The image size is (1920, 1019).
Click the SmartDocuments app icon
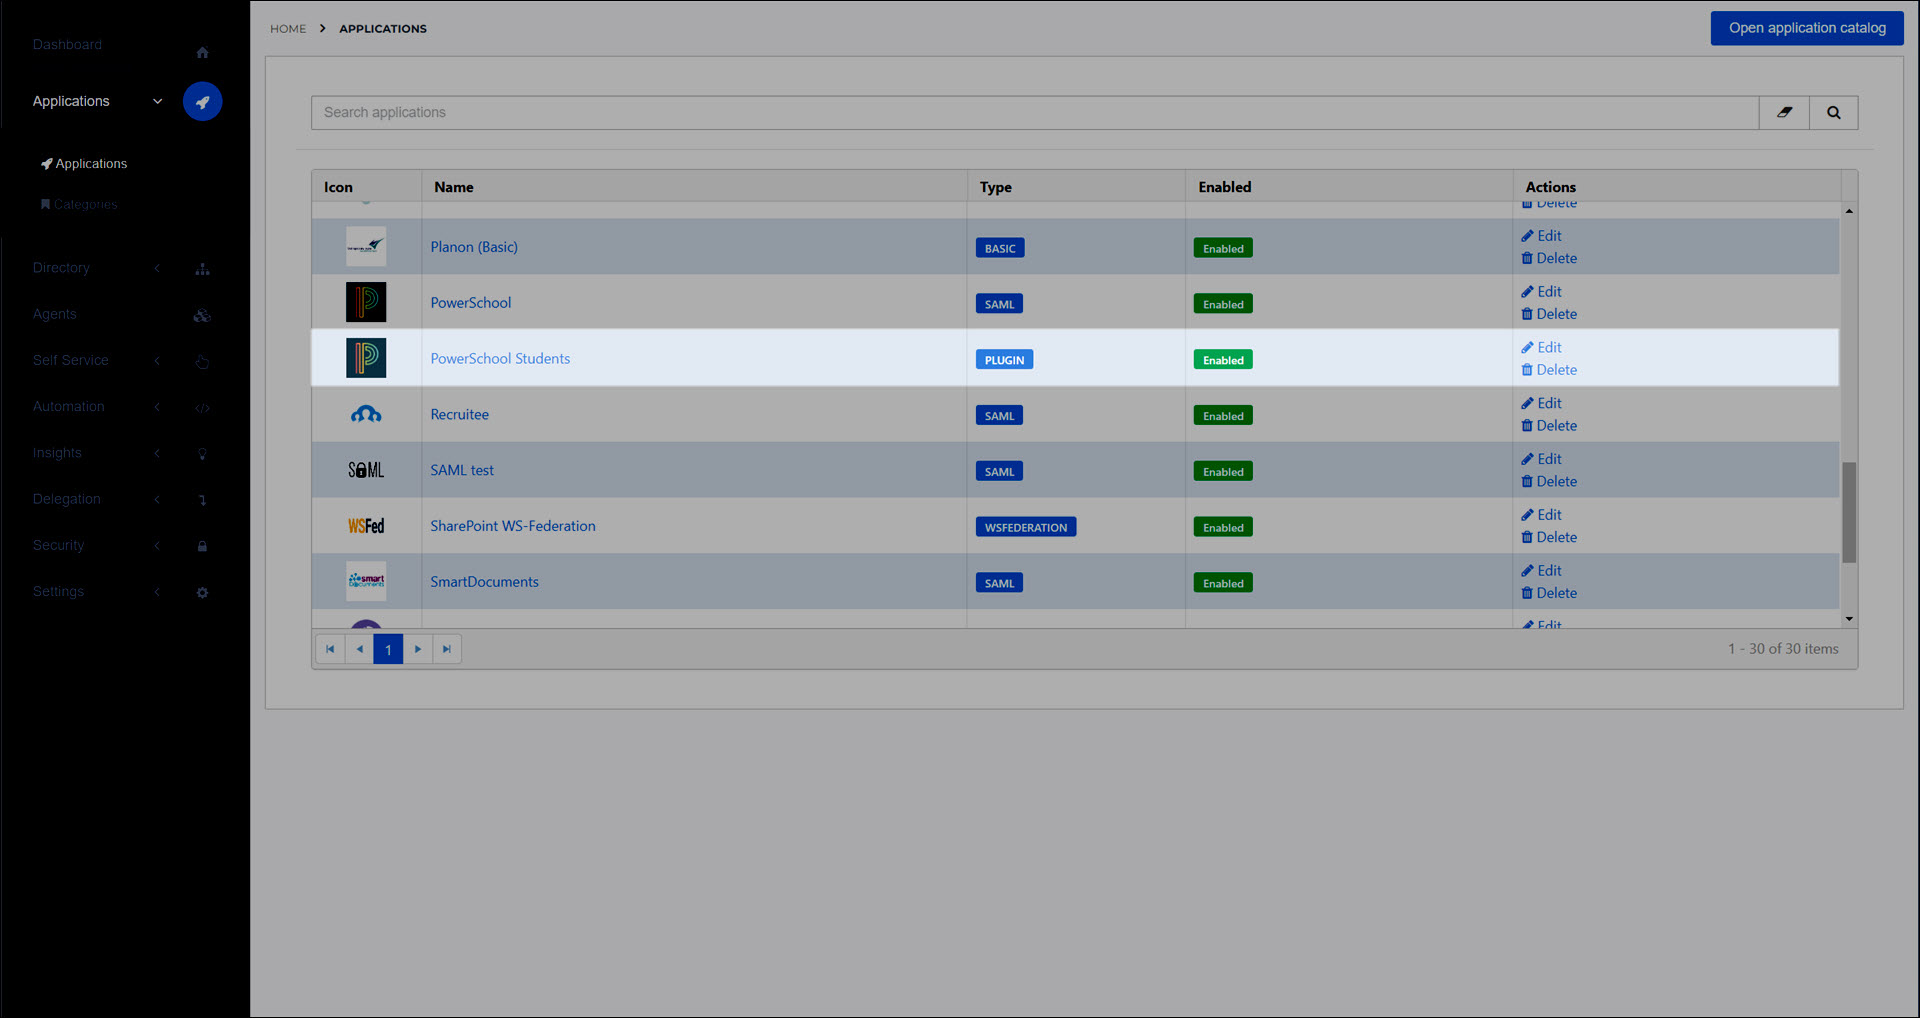tap(366, 581)
